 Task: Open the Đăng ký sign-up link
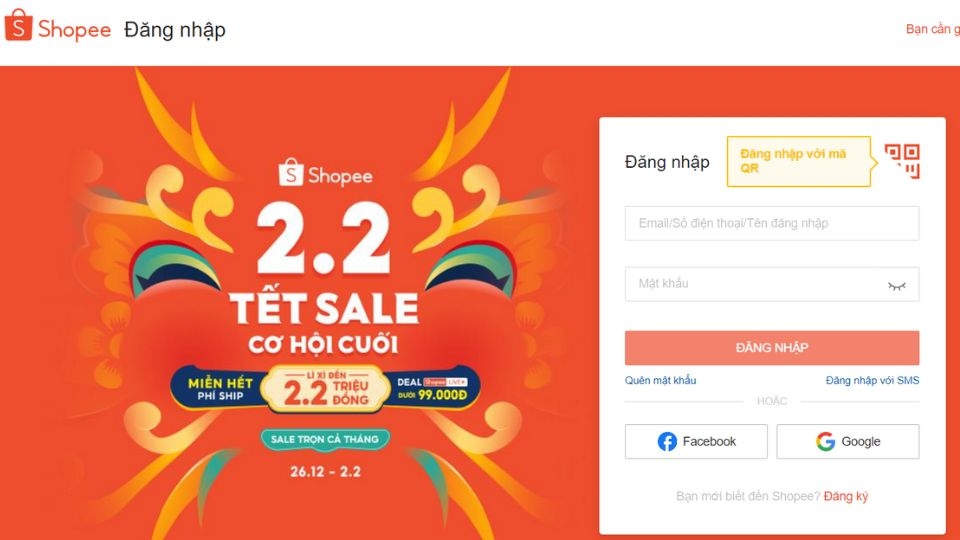(846, 496)
